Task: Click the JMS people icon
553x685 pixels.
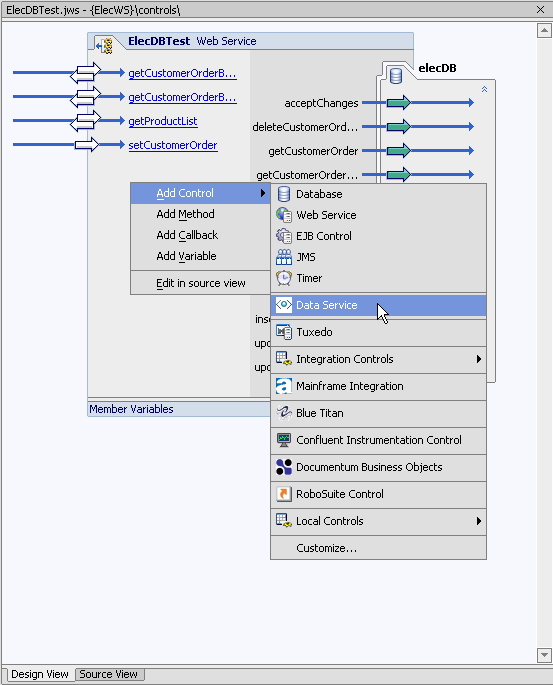Action: coord(284,257)
